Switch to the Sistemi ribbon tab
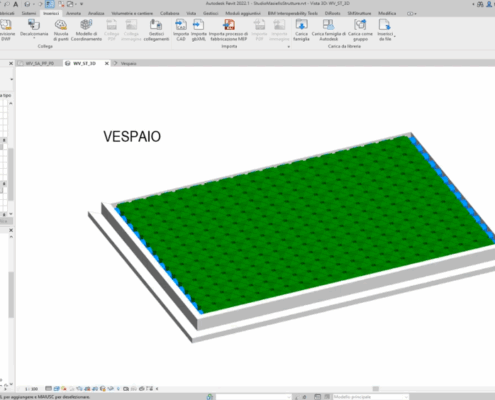This screenshot has height=400, width=495. [x=29, y=13]
